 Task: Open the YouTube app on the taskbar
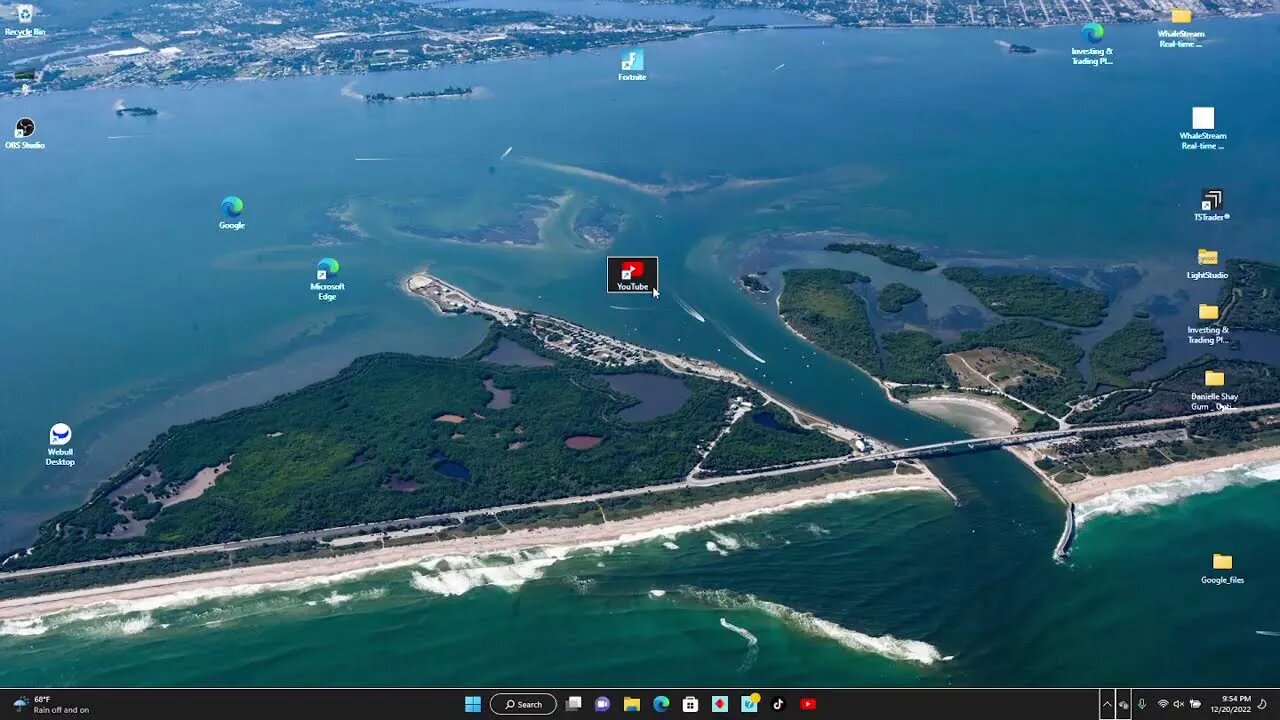point(808,704)
